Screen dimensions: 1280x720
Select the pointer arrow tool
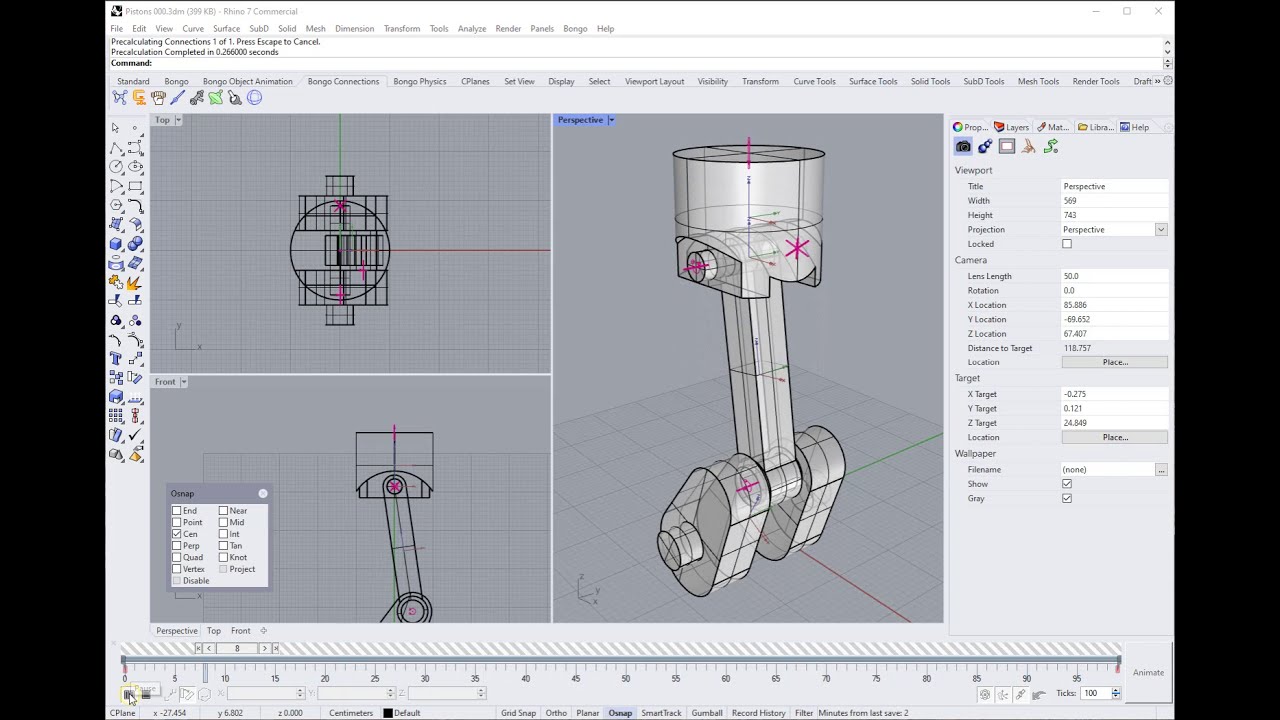coord(116,128)
